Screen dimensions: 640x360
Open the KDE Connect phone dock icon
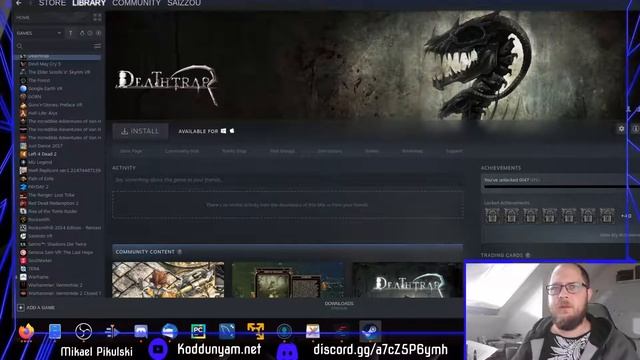pyautogui.click(x=55, y=331)
